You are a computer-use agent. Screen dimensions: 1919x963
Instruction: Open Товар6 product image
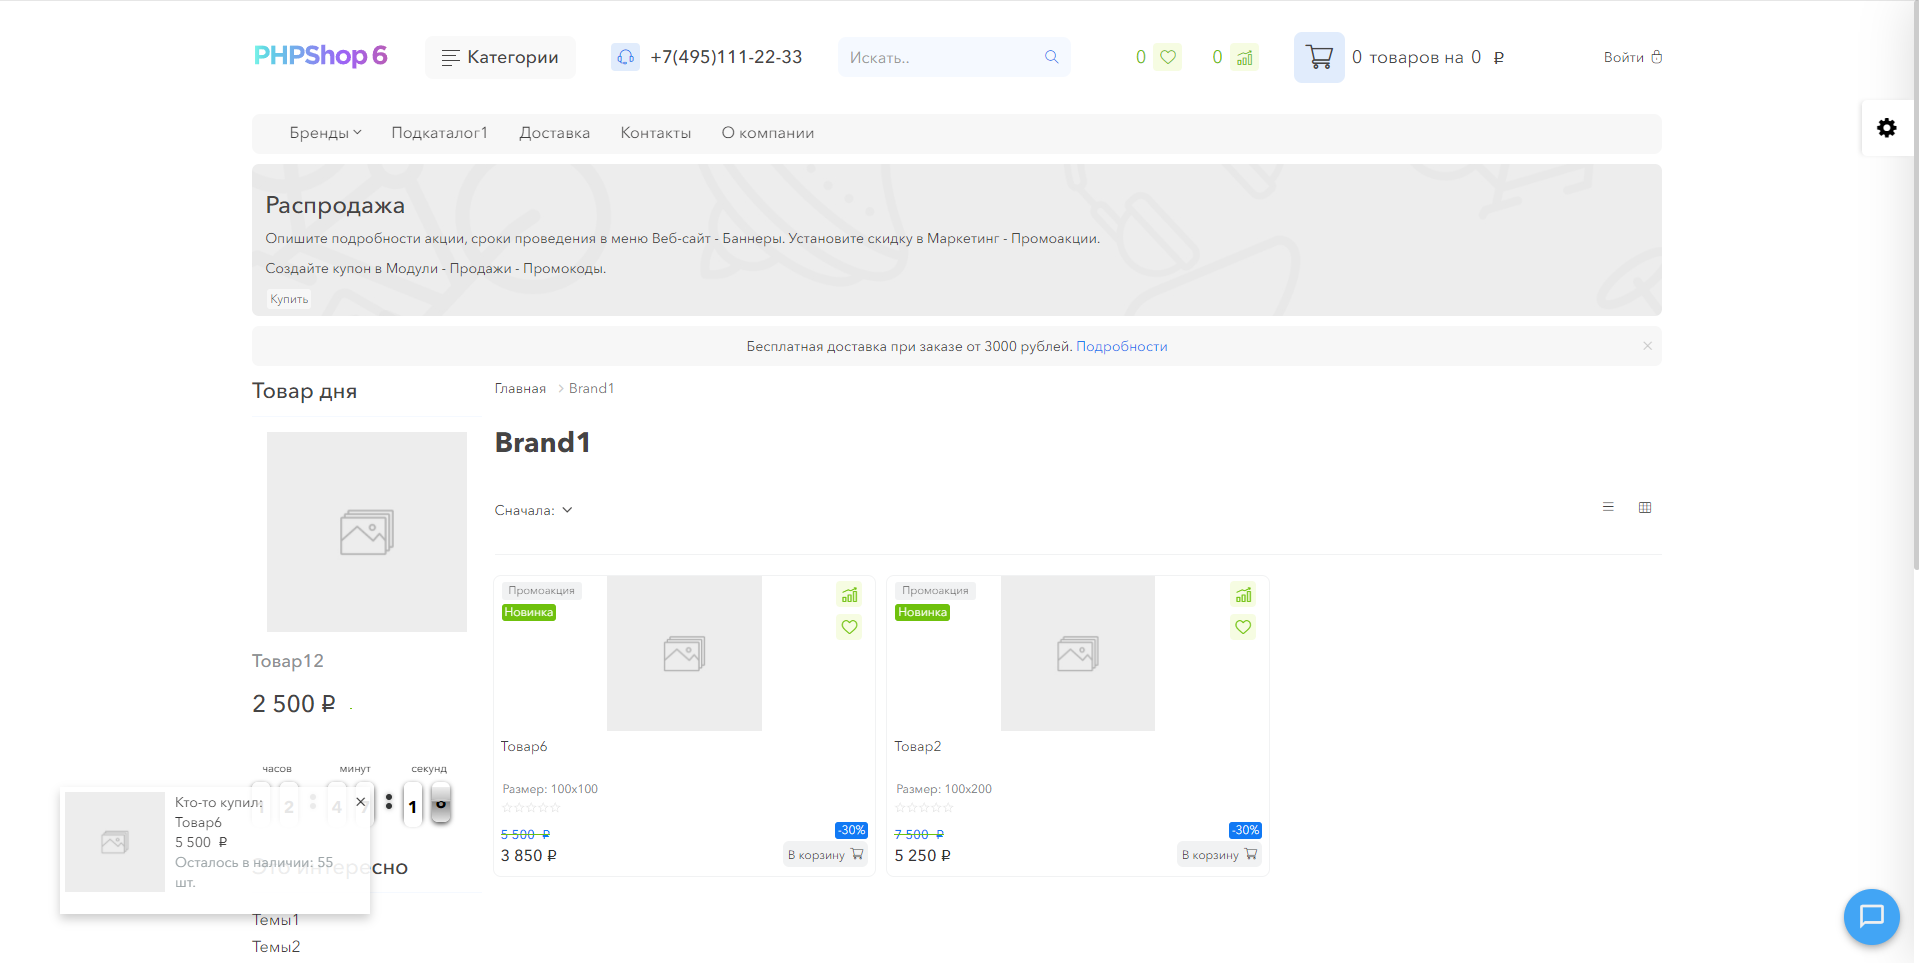coord(684,653)
